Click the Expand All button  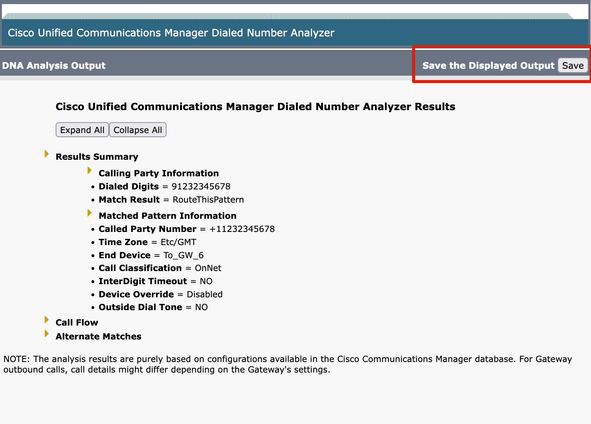click(82, 130)
